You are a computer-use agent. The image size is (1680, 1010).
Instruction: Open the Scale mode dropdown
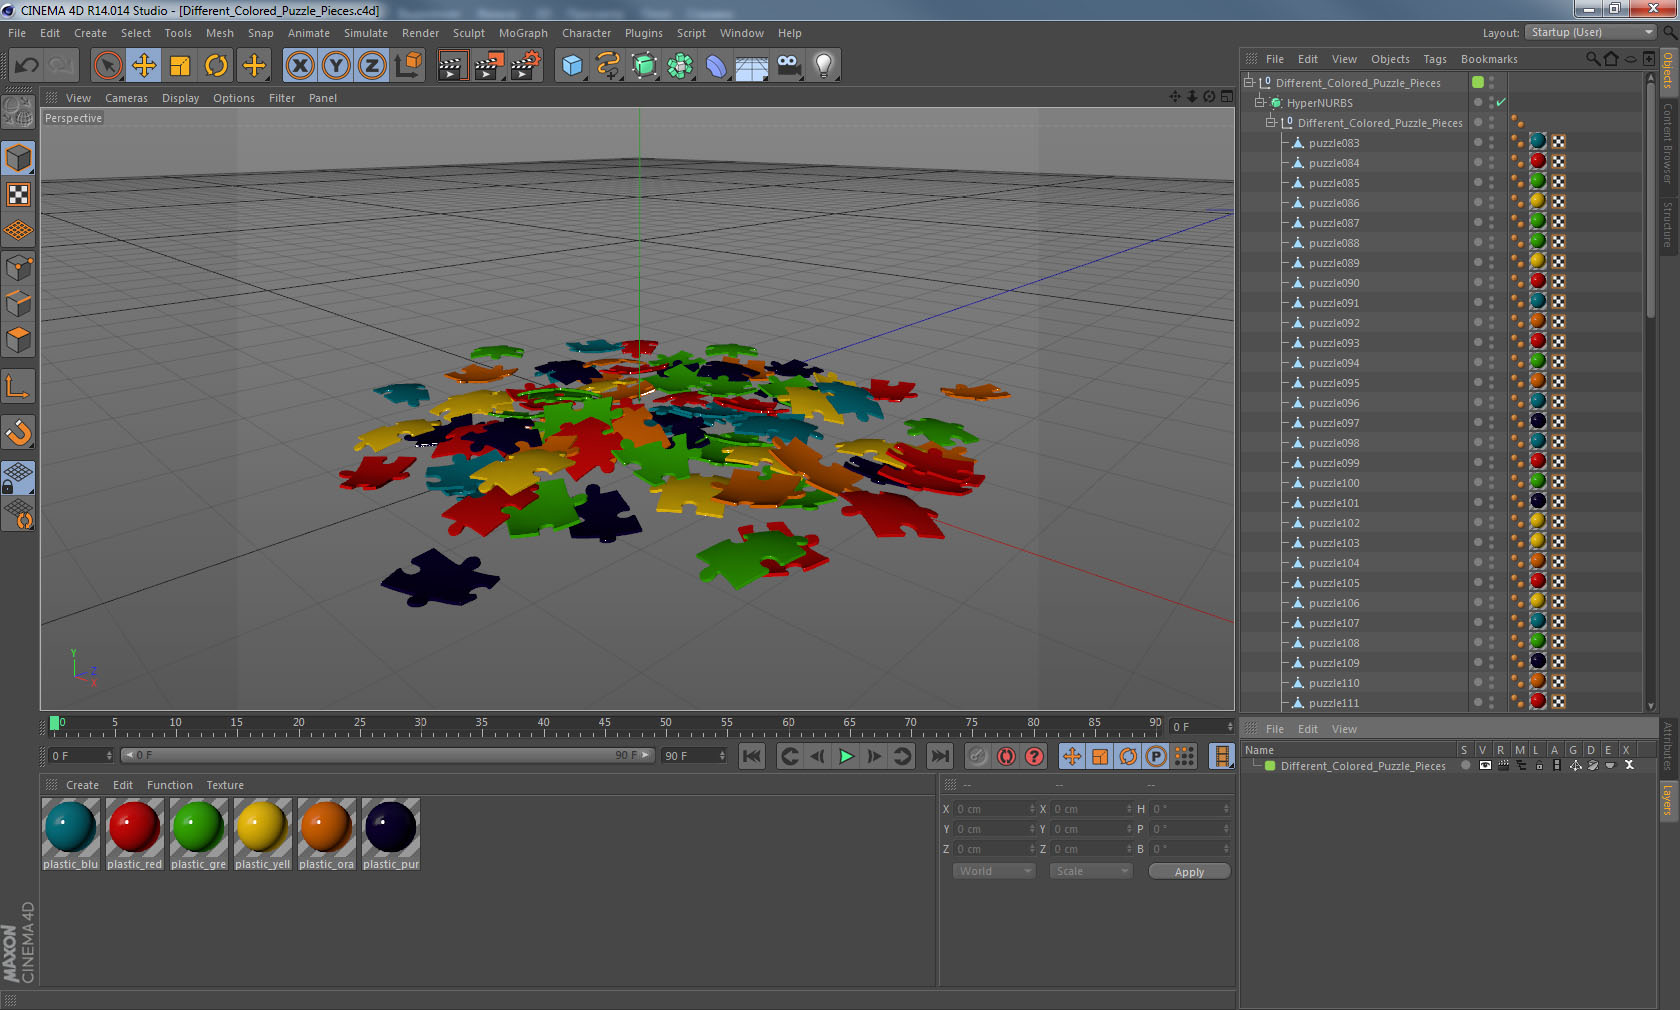click(1090, 871)
